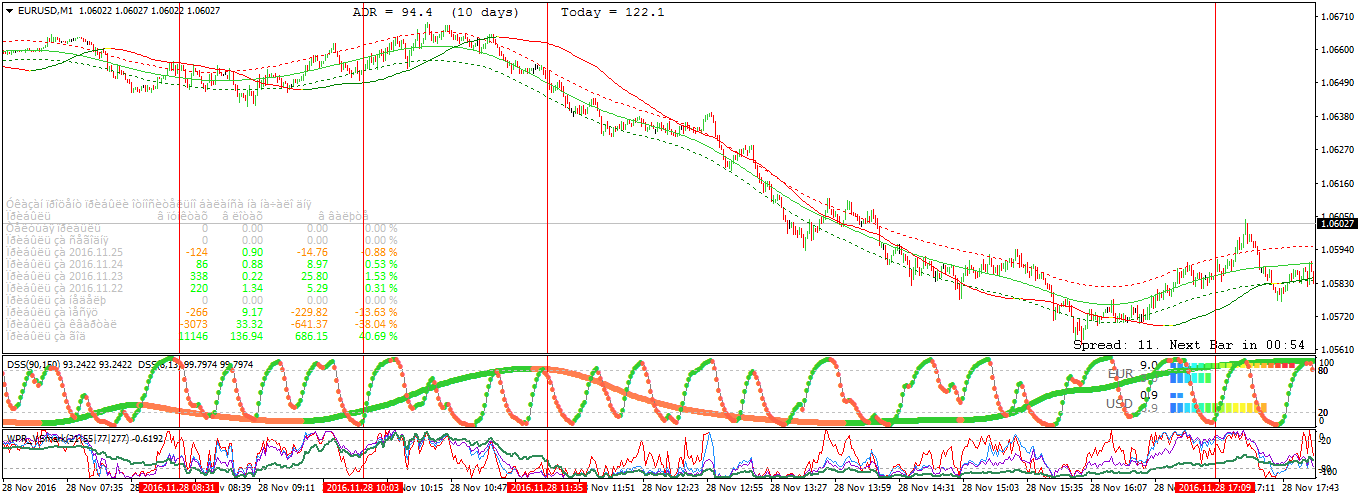Click the current price tag 1.06027 on price axis
Screen dimensions: 1358x499
(1337, 224)
